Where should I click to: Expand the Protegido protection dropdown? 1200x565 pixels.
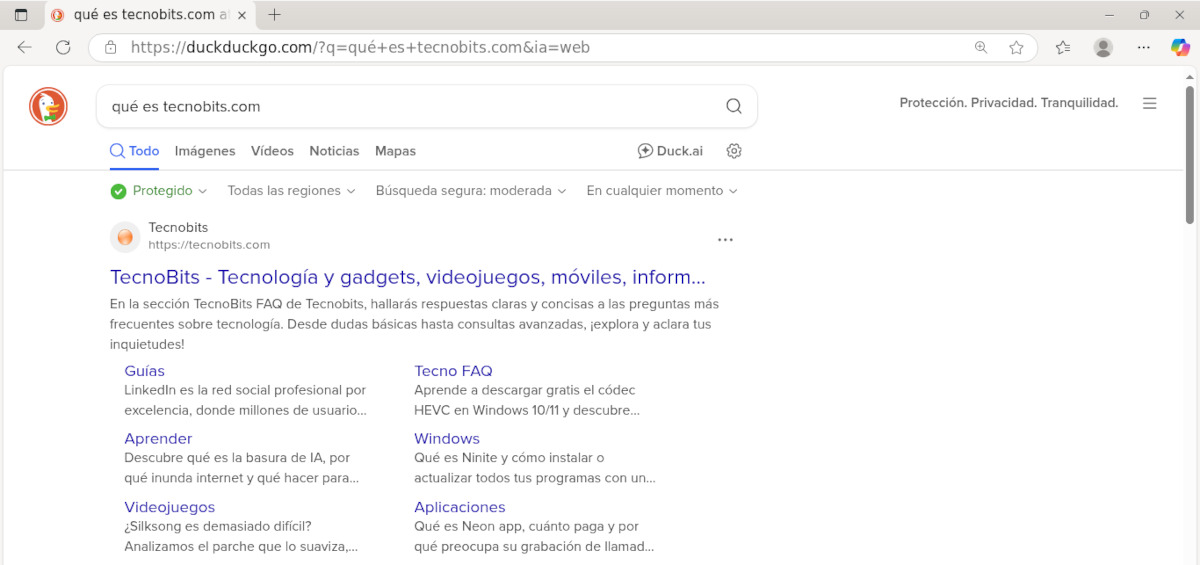(159, 191)
